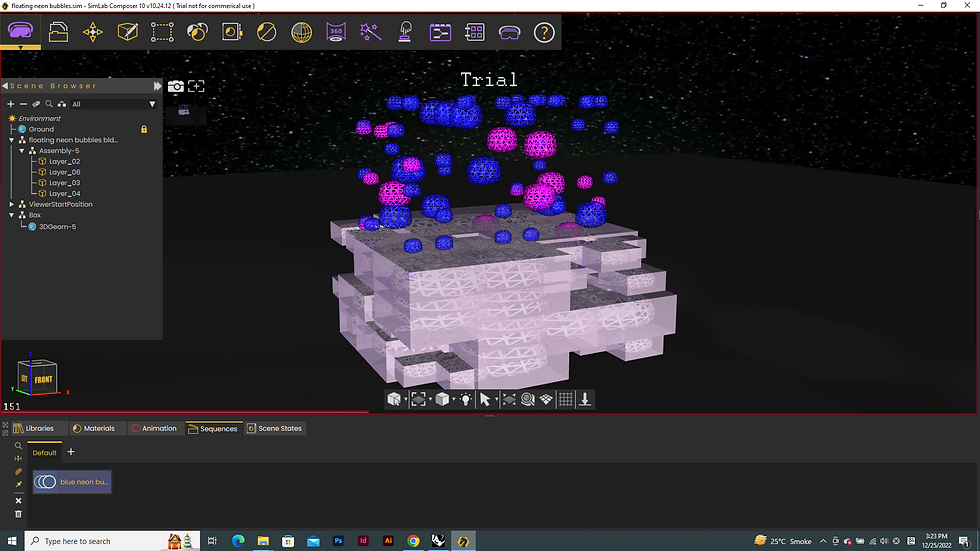The image size is (980, 551).
Task: Open the file folder tool in the toolbar
Action: [58, 32]
